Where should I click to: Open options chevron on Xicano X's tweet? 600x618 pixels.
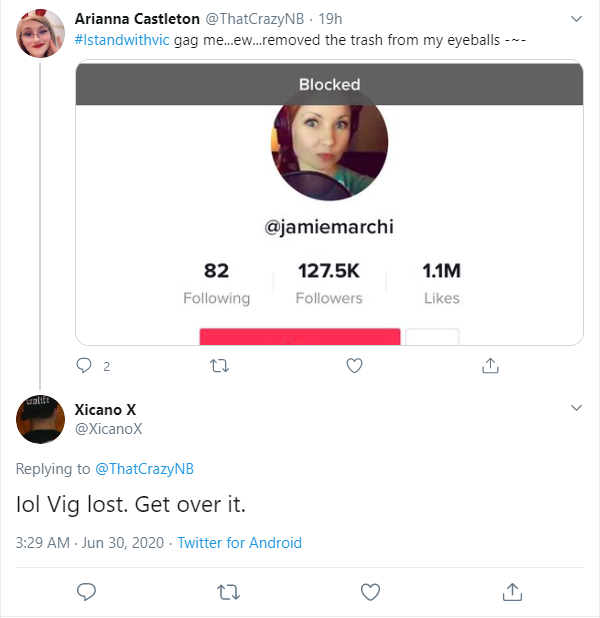(576, 408)
